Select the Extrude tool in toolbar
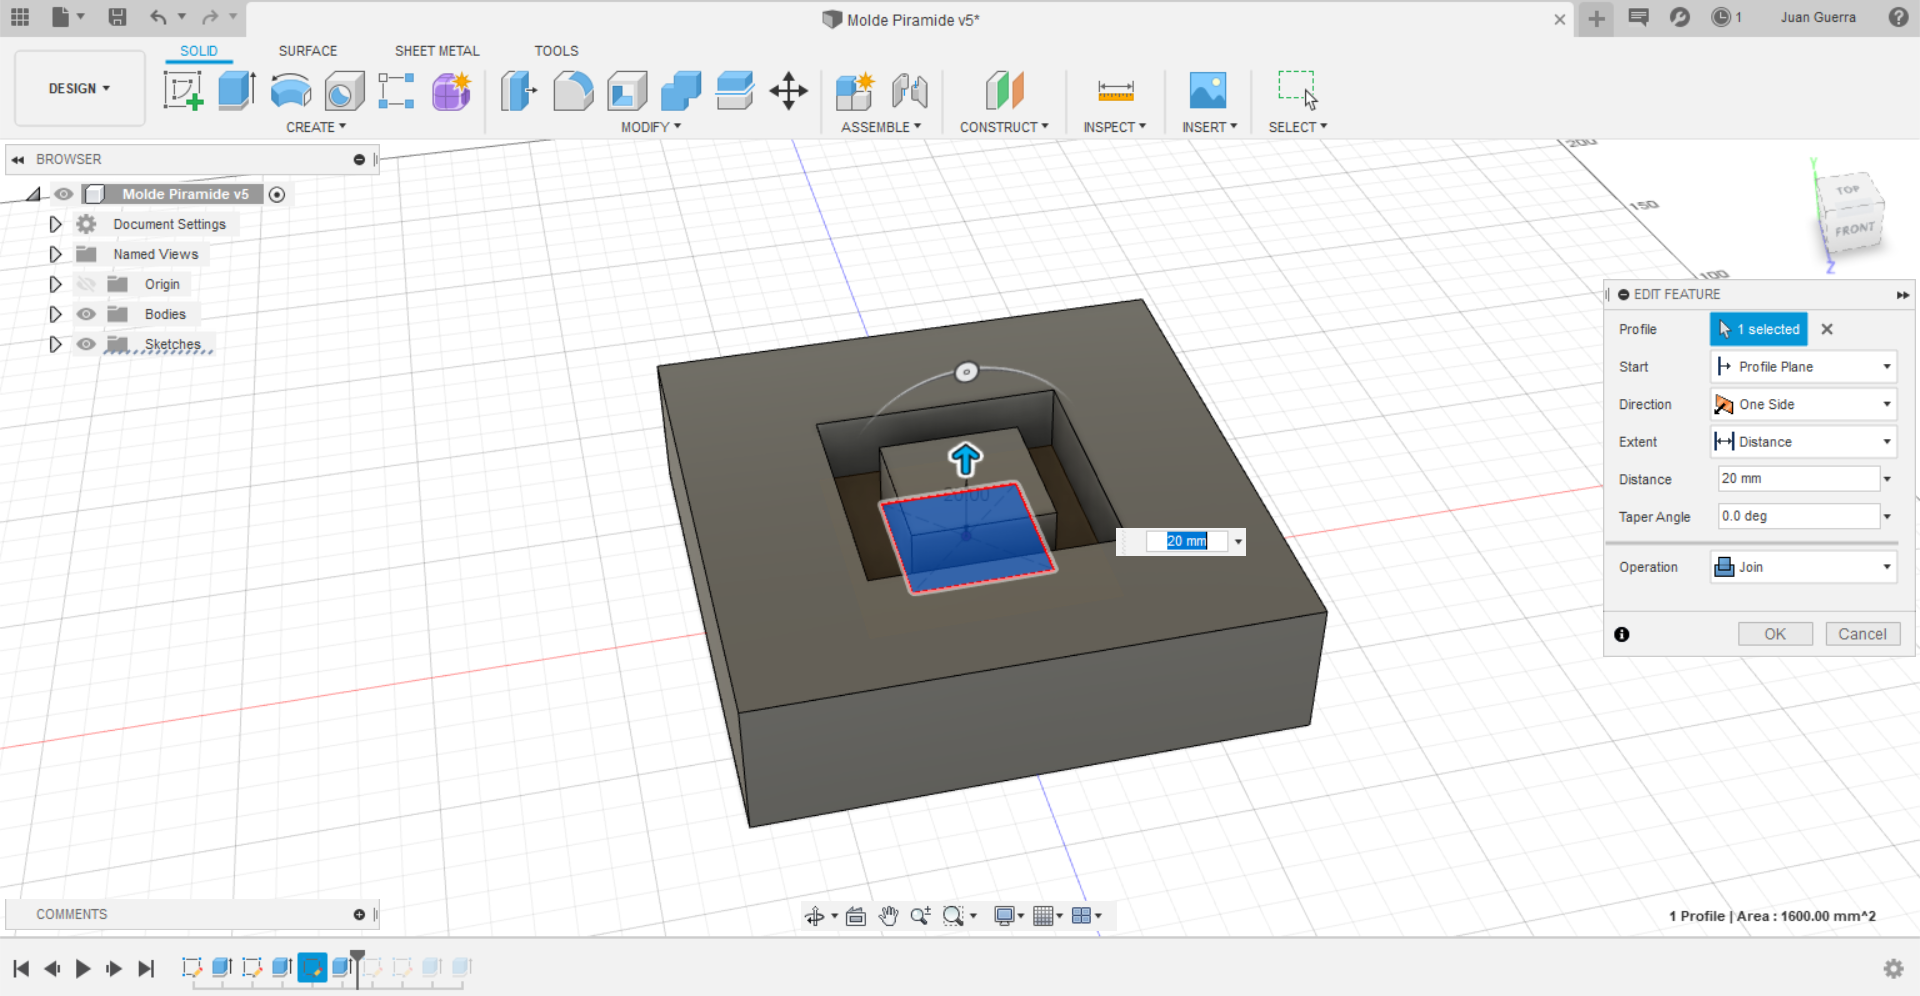The image size is (1920, 996). point(237,90)
